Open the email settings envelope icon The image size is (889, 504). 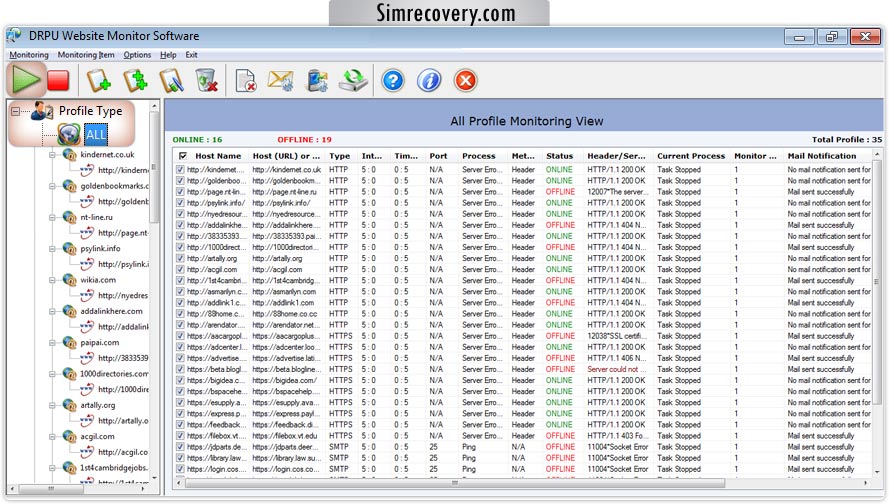[x=281, y=81]
